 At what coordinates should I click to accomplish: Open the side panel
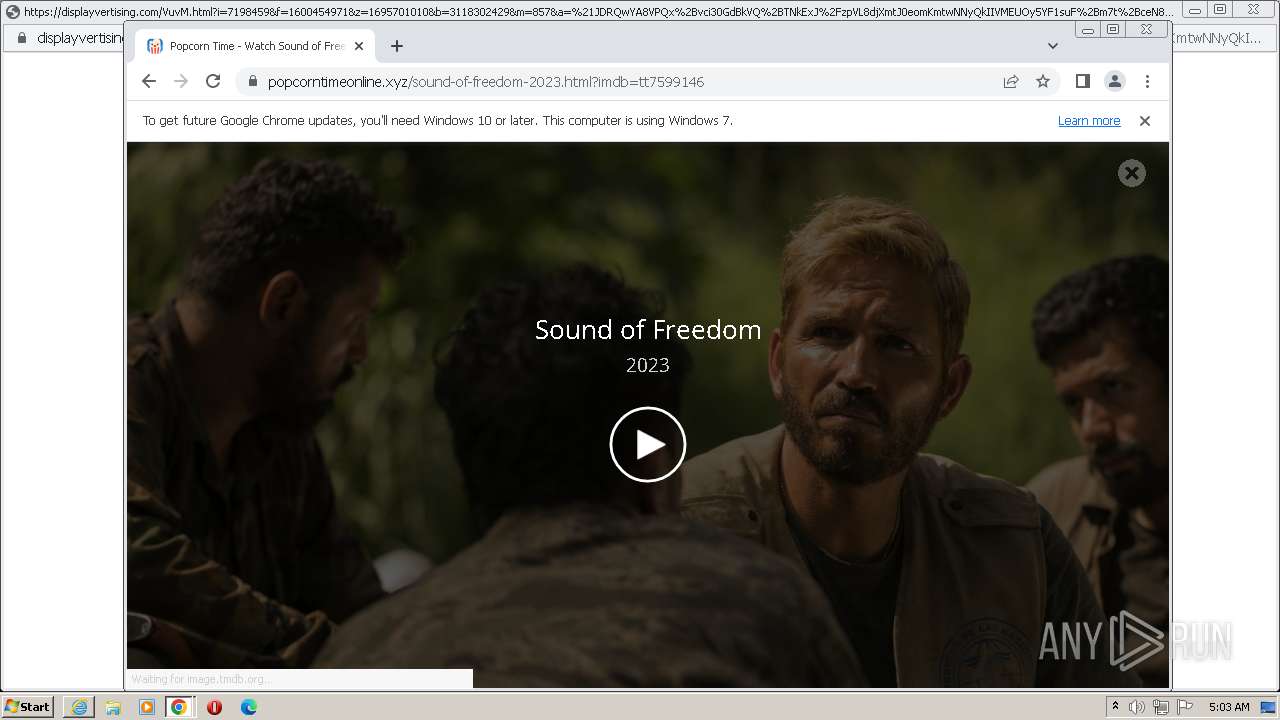click(1082, 81)
